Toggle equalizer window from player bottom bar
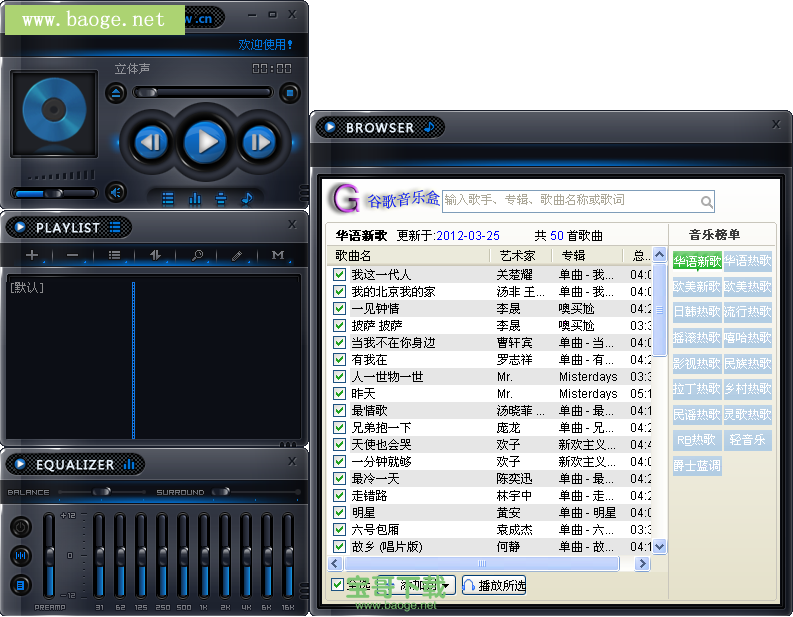Screen dimensions: 793x617 click(195, 199)
